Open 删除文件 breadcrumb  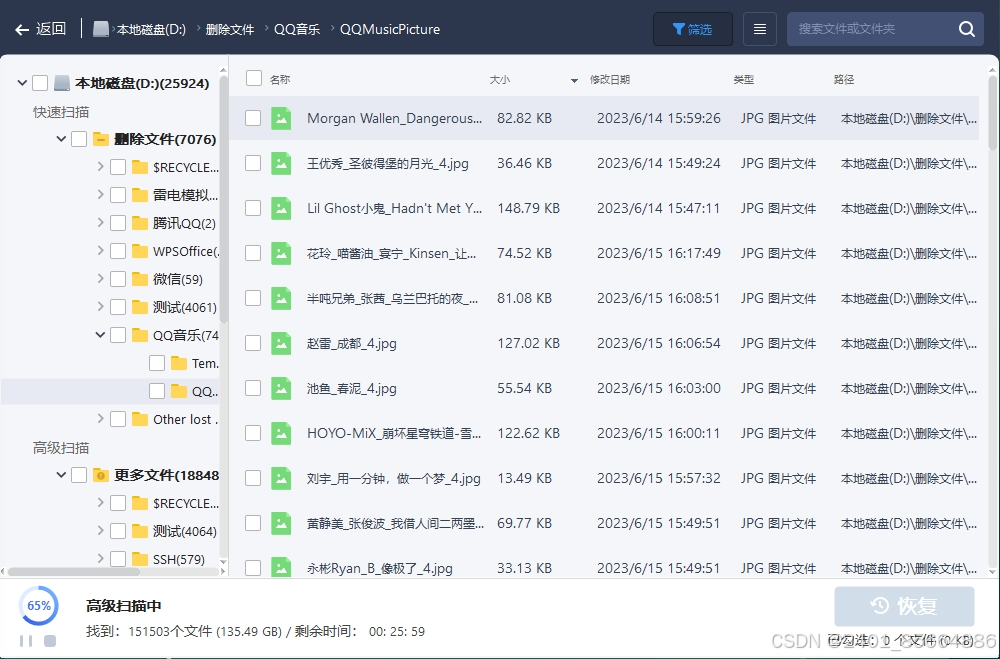click(x=230, y=29)
